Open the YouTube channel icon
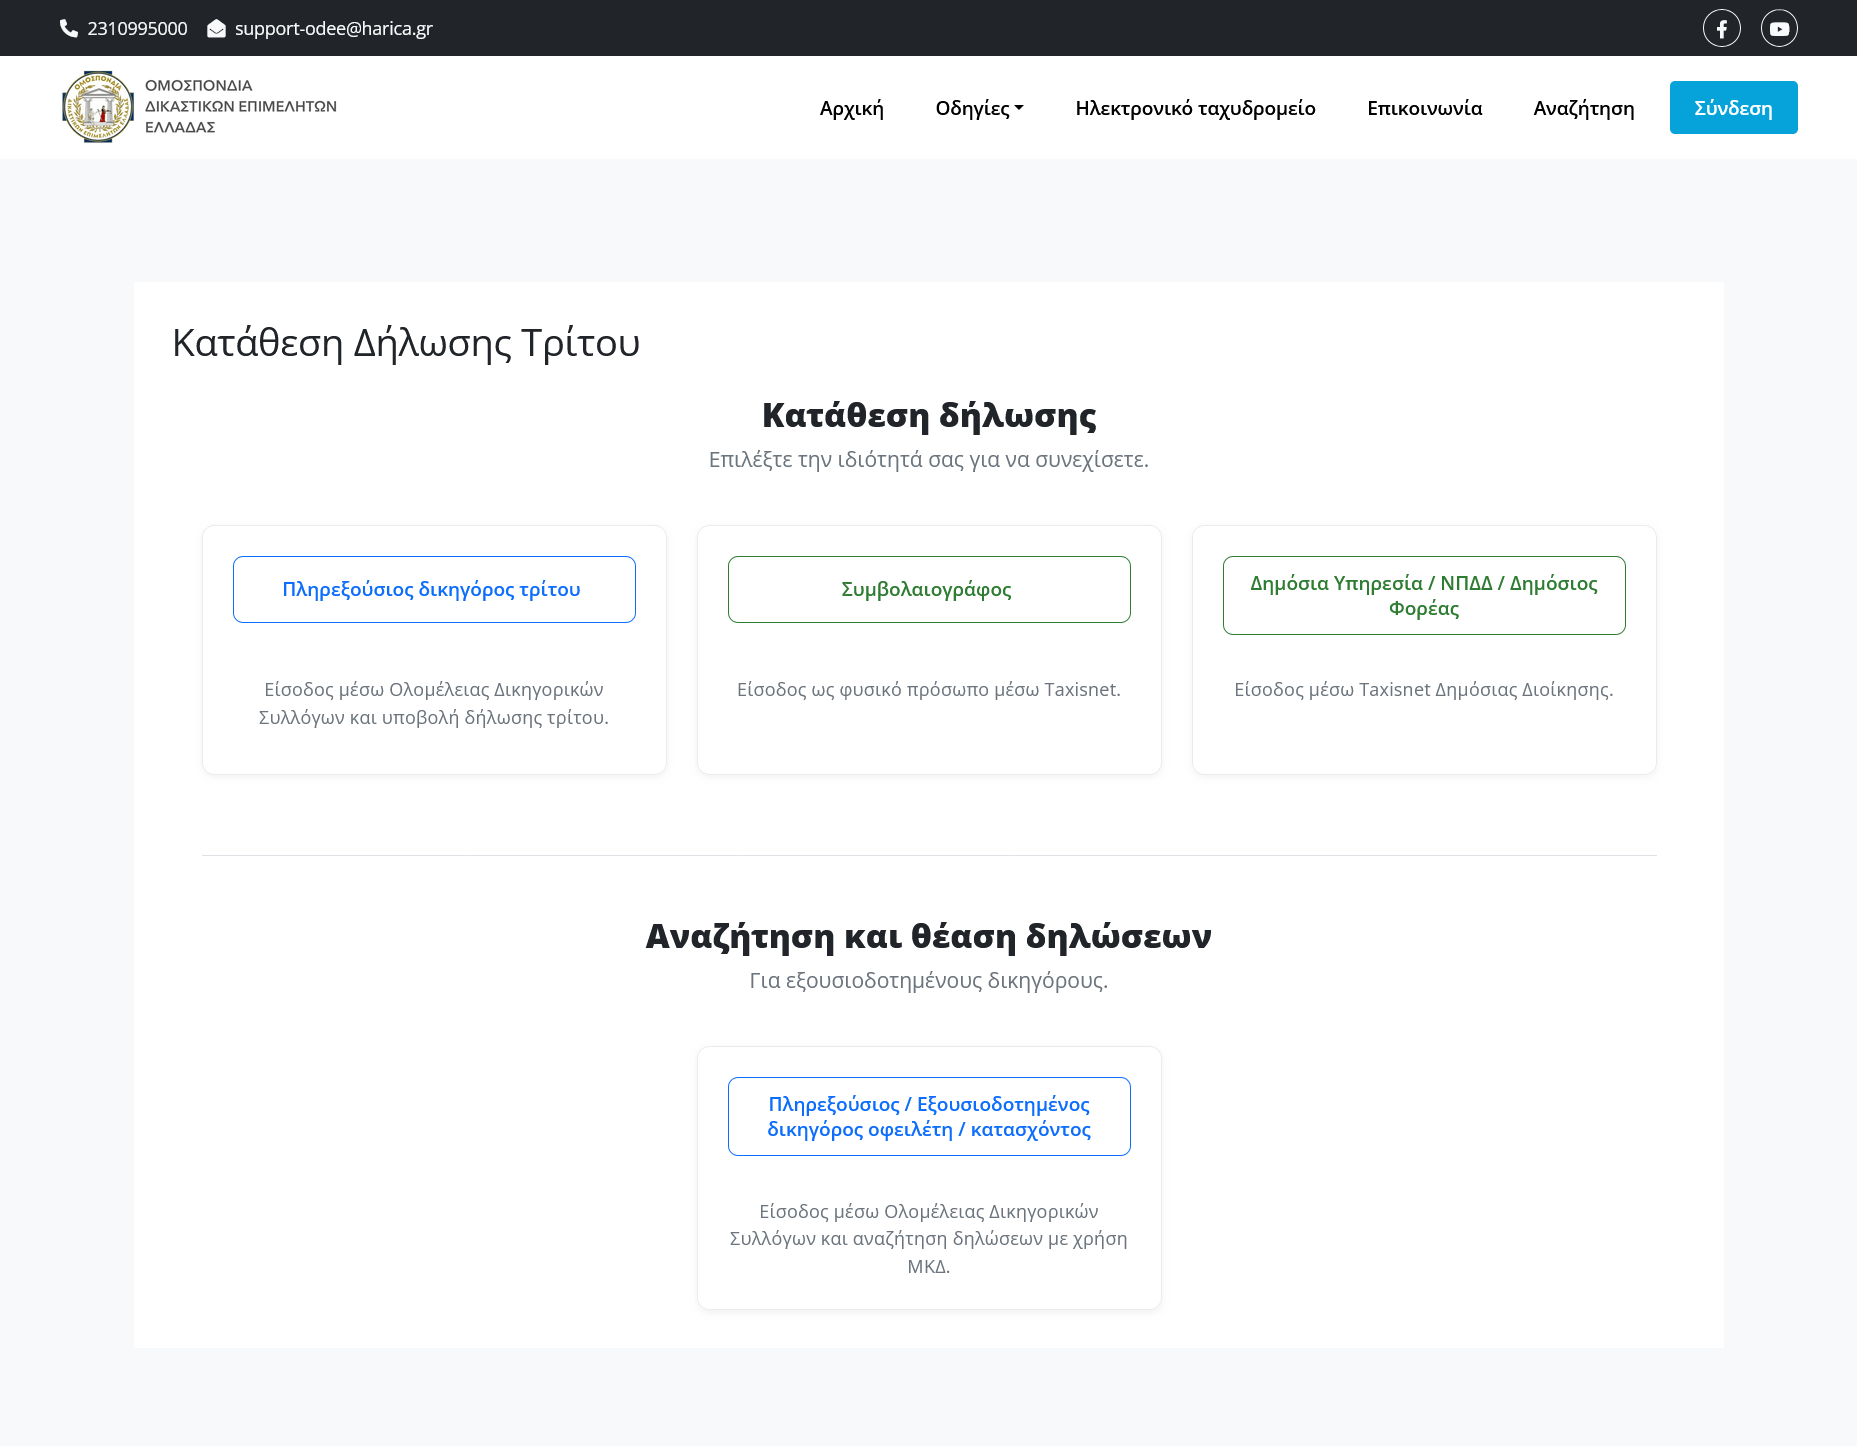Screen dimensions: 1857x1446 click(1779, 28)
